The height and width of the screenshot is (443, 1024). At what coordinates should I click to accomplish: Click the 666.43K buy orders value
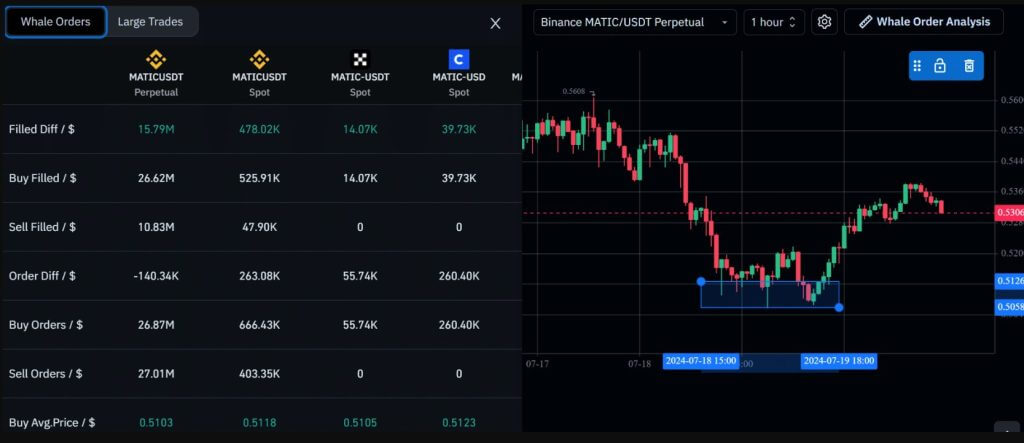tap(259, 325)
